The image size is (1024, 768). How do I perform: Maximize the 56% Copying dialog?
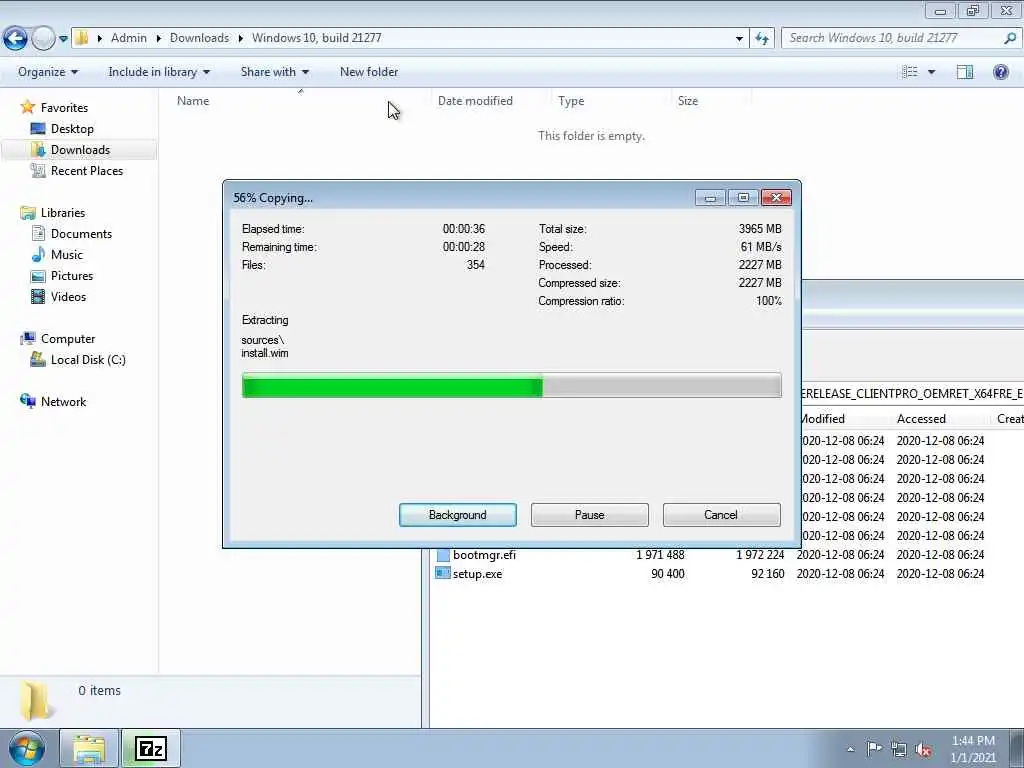pos(743,197)
